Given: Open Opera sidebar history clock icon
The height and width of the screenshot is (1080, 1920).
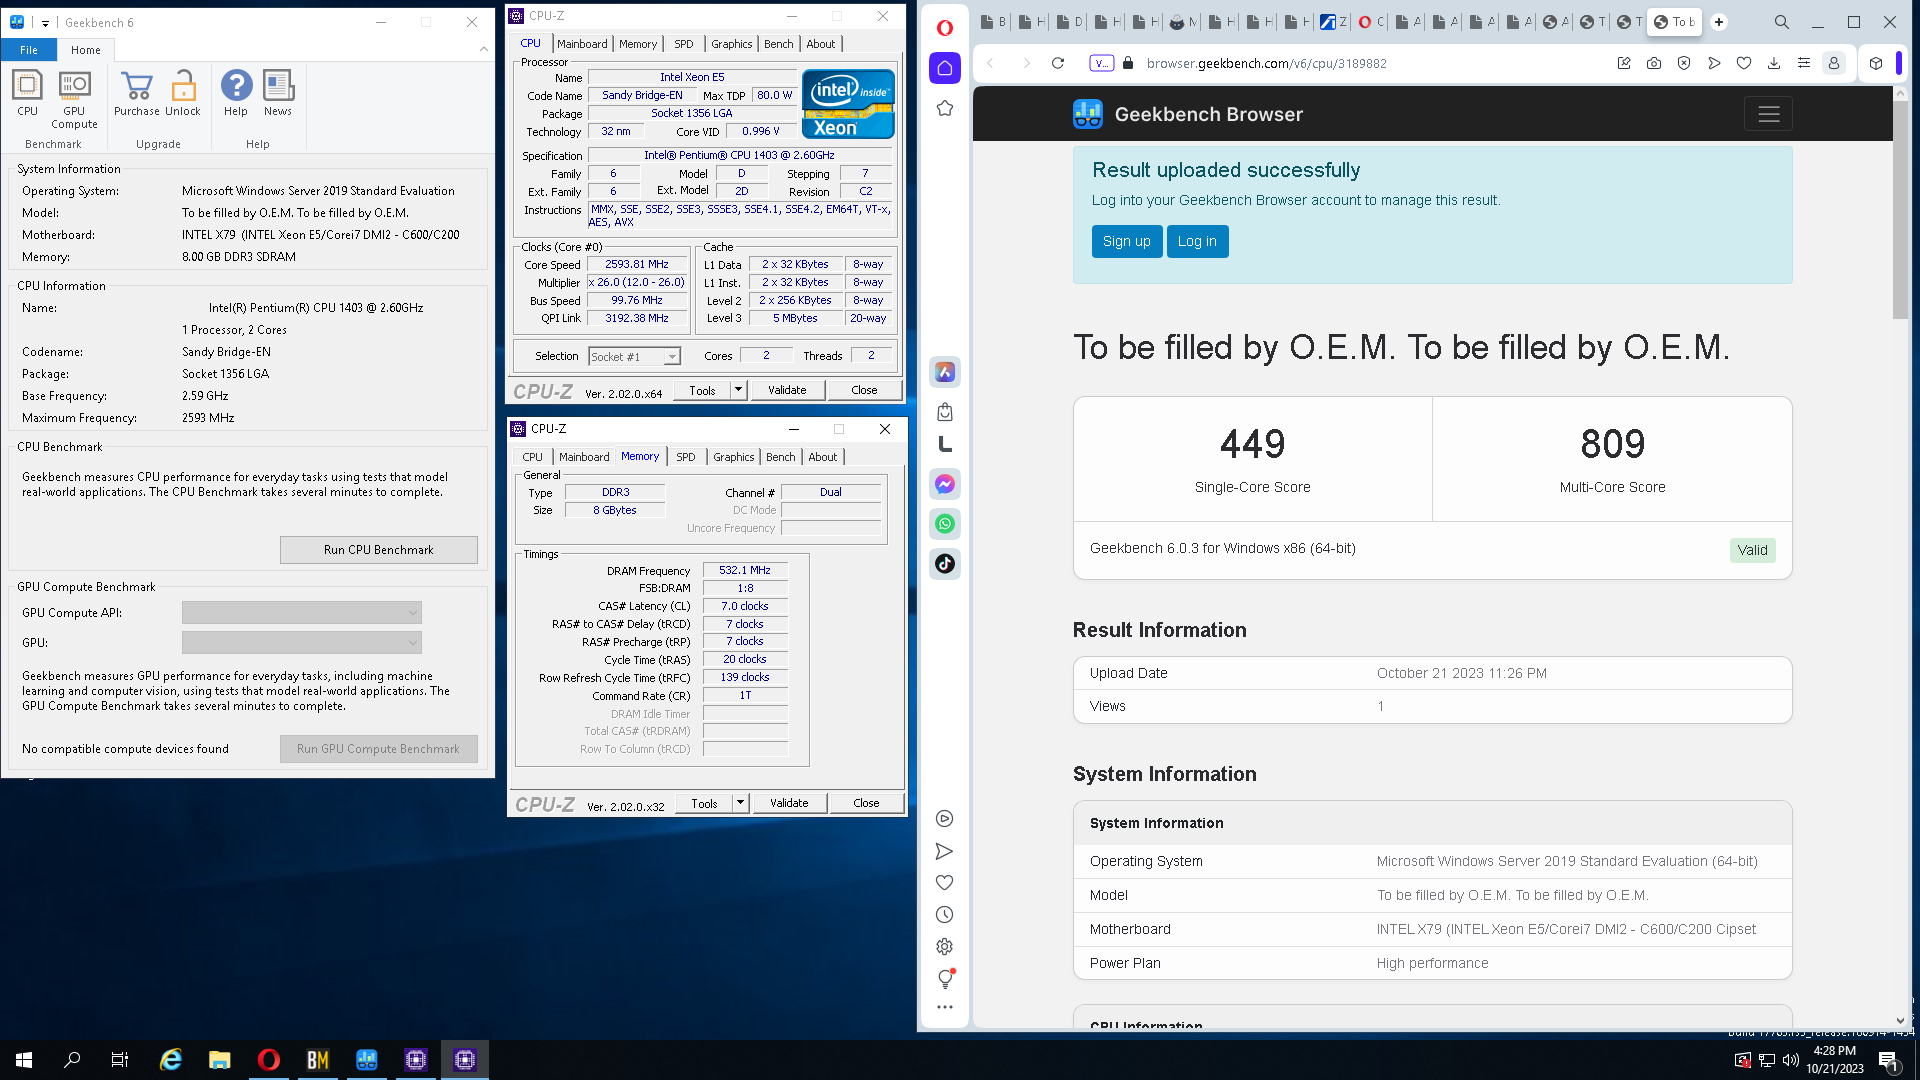Looking at the screenshot, I should click(945, 915).
